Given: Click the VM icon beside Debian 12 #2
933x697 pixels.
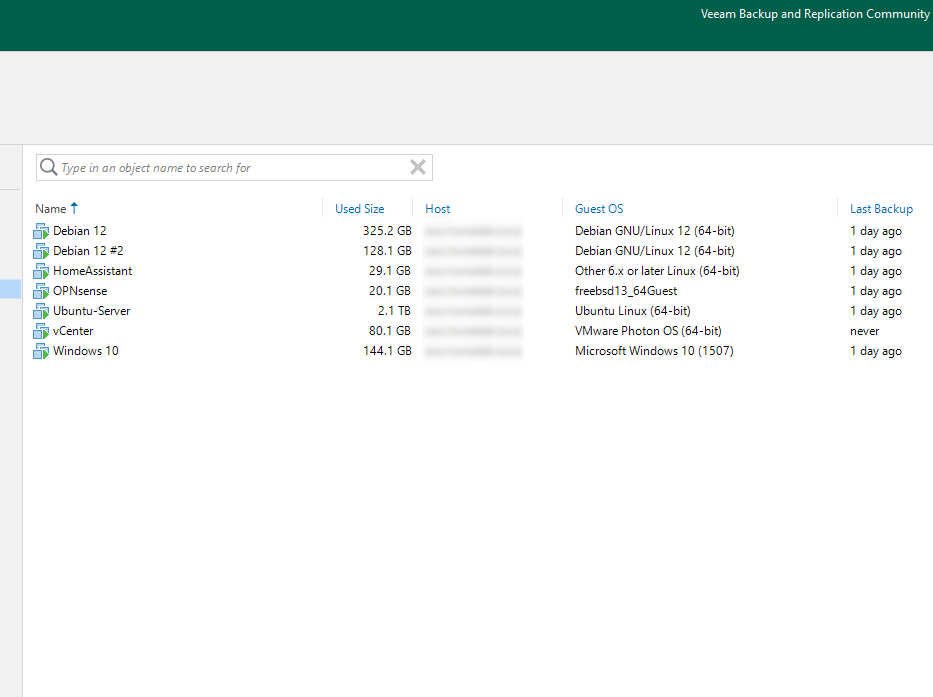Looking at the screenshot, I should [x=41, y=251].
